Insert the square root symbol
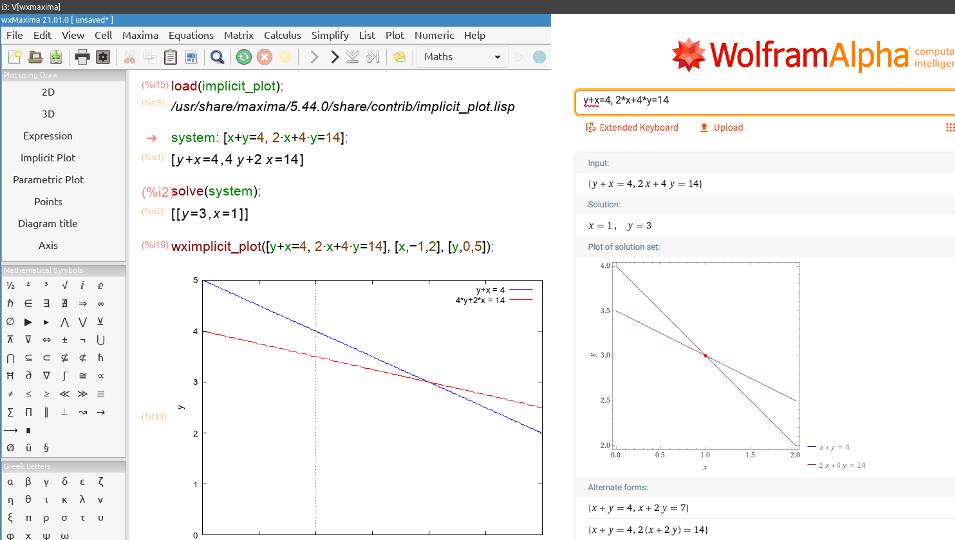 [x=65, y=285]
